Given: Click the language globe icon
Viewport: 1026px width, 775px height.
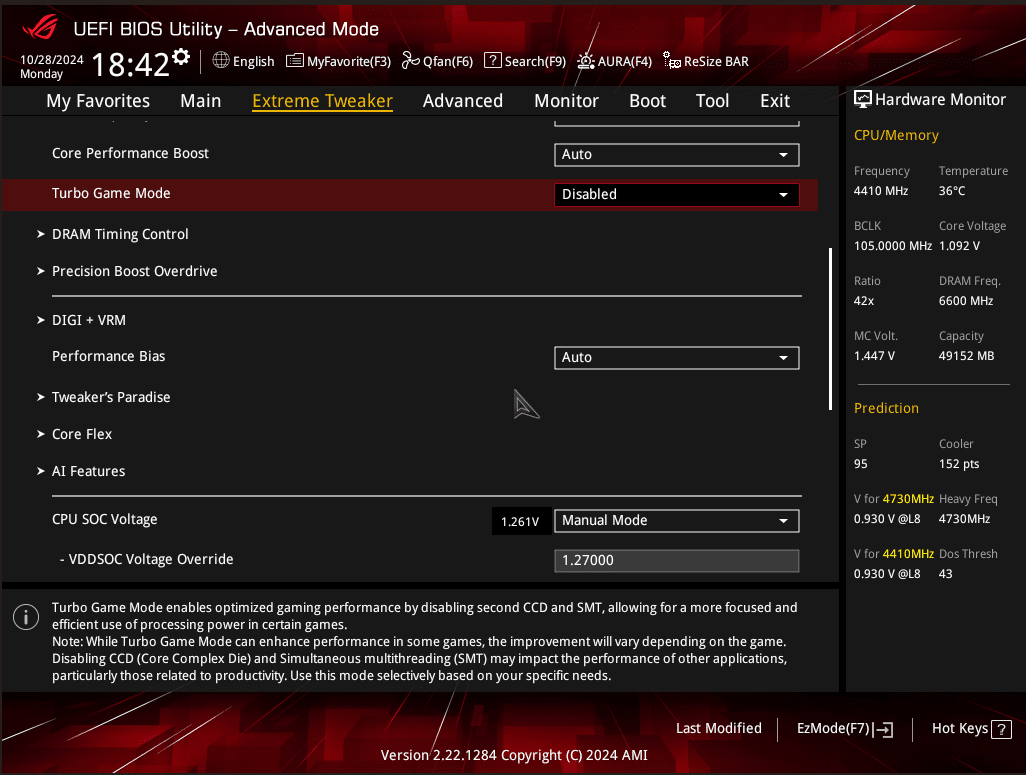Looking at the screenshot, I should [221, 60].
